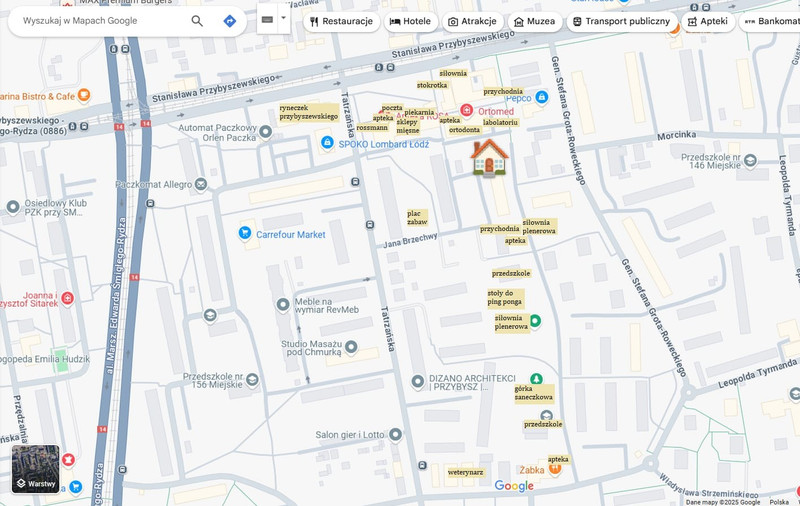Open the SPOKO Lombard Łódź pin
This screenshot has width=800, height=506.
(327, 143)
